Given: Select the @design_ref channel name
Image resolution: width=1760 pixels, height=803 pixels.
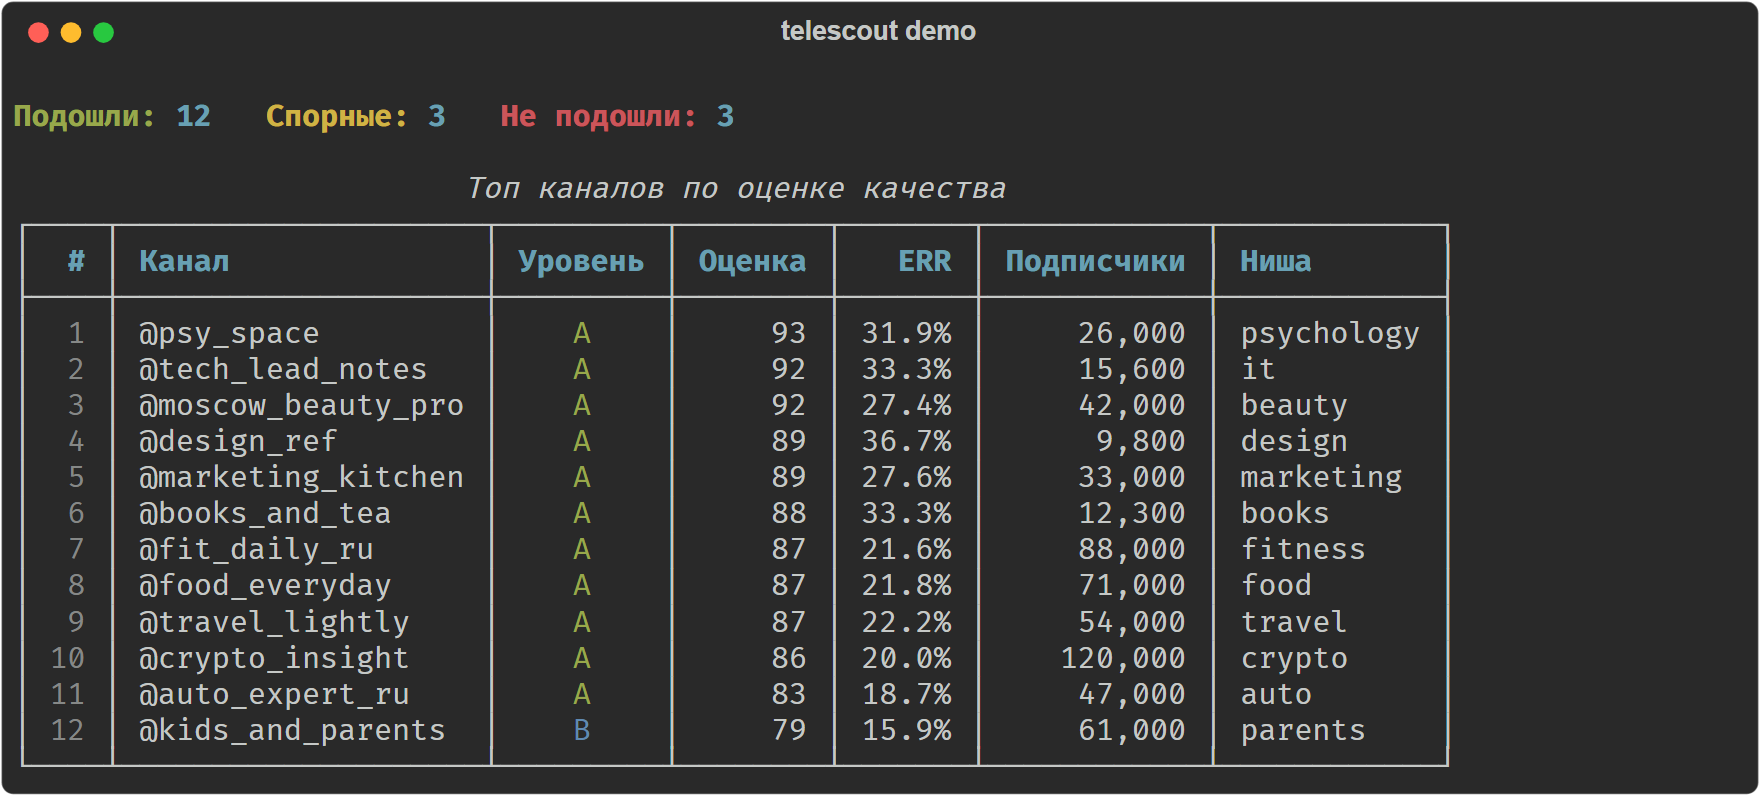Looking at the screenshot, I should pyautogui.click(x=238, y=441).
